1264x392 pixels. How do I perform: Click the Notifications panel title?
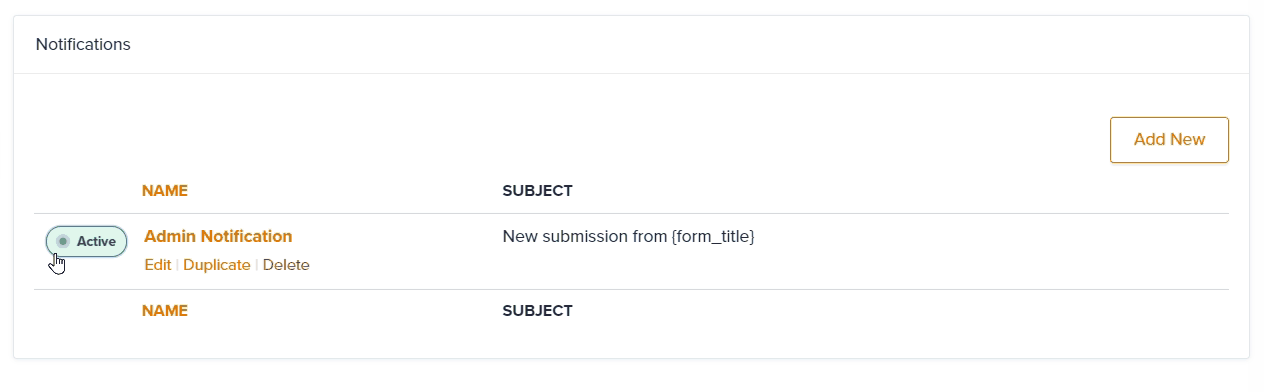coord(83,44)
